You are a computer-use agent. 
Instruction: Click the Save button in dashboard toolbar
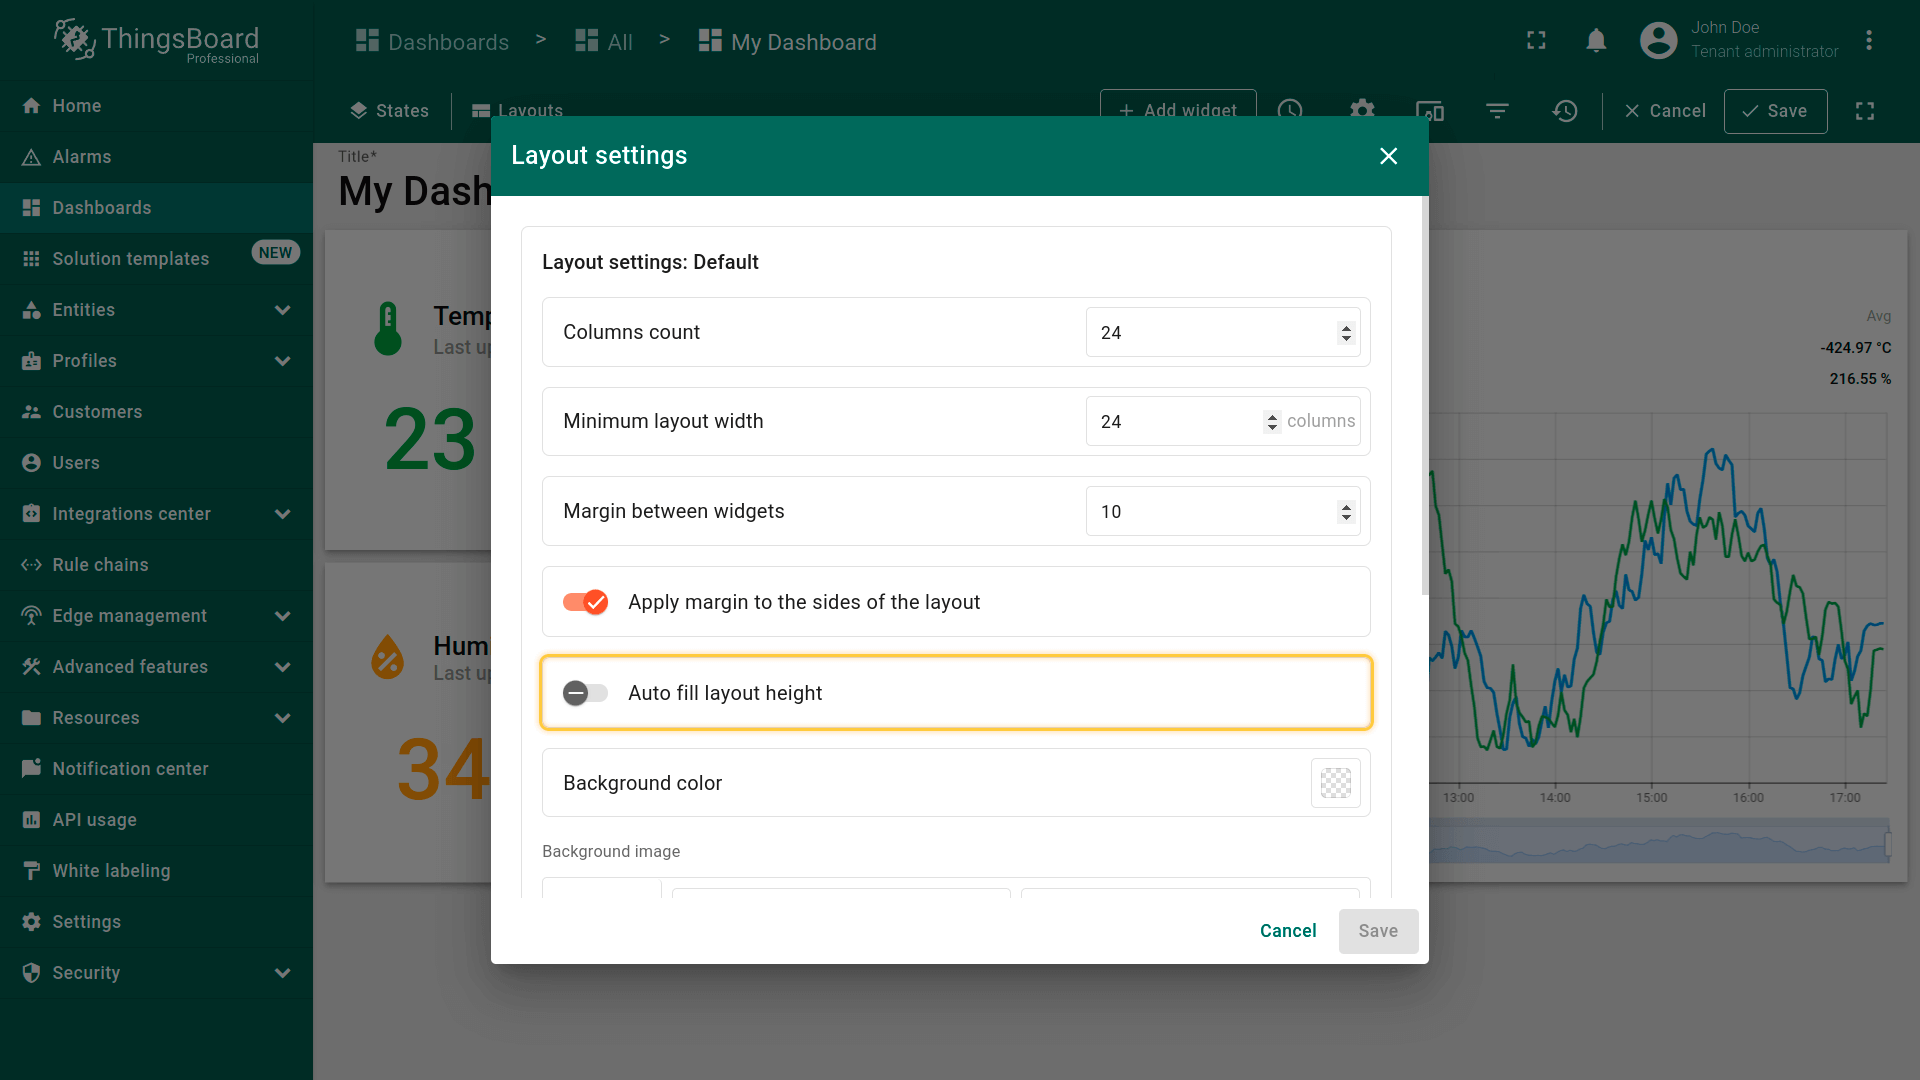pos(1775,111)
